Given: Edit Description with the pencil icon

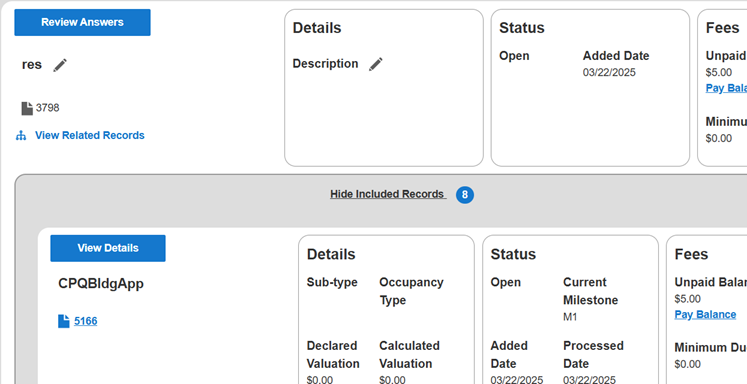Looking at the screenshot, I should (x=376, y=64).
